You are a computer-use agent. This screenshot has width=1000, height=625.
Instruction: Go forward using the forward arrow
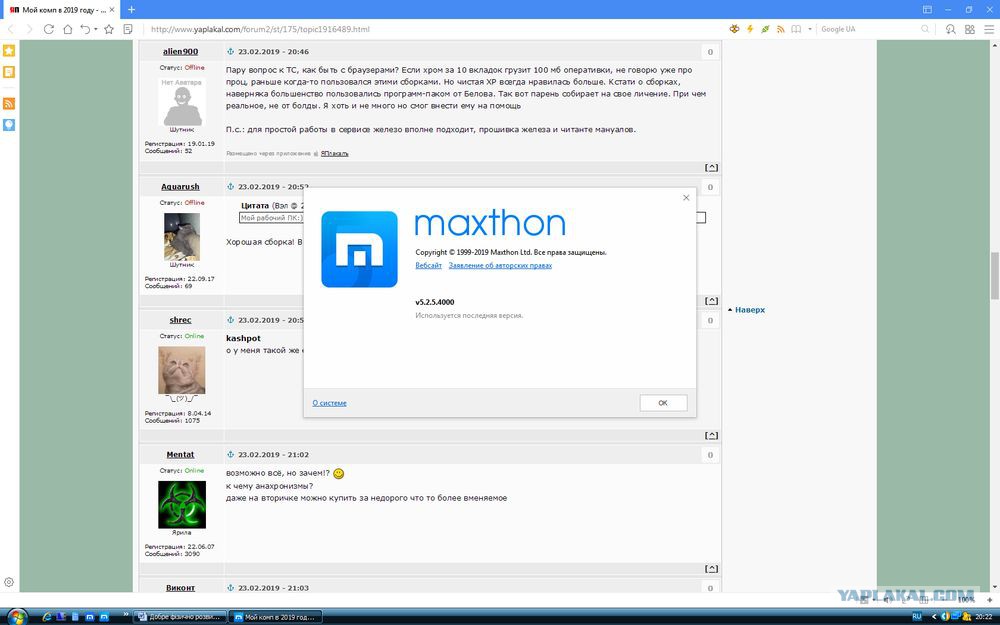pos(29,29)
